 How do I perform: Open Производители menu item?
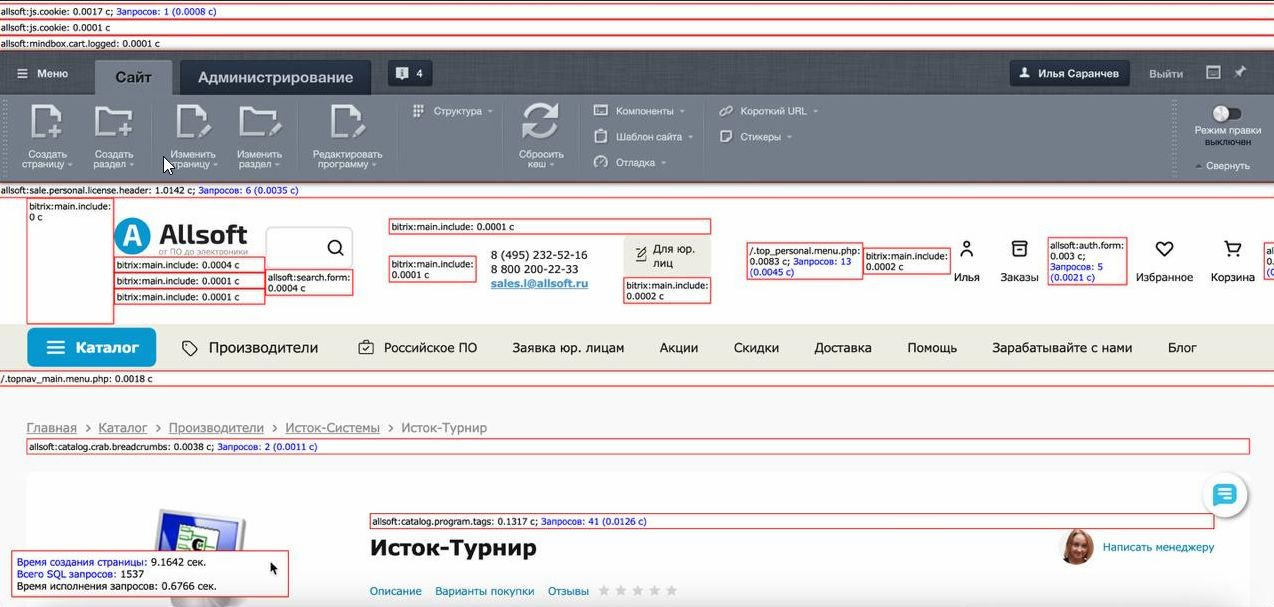(250, 348)
